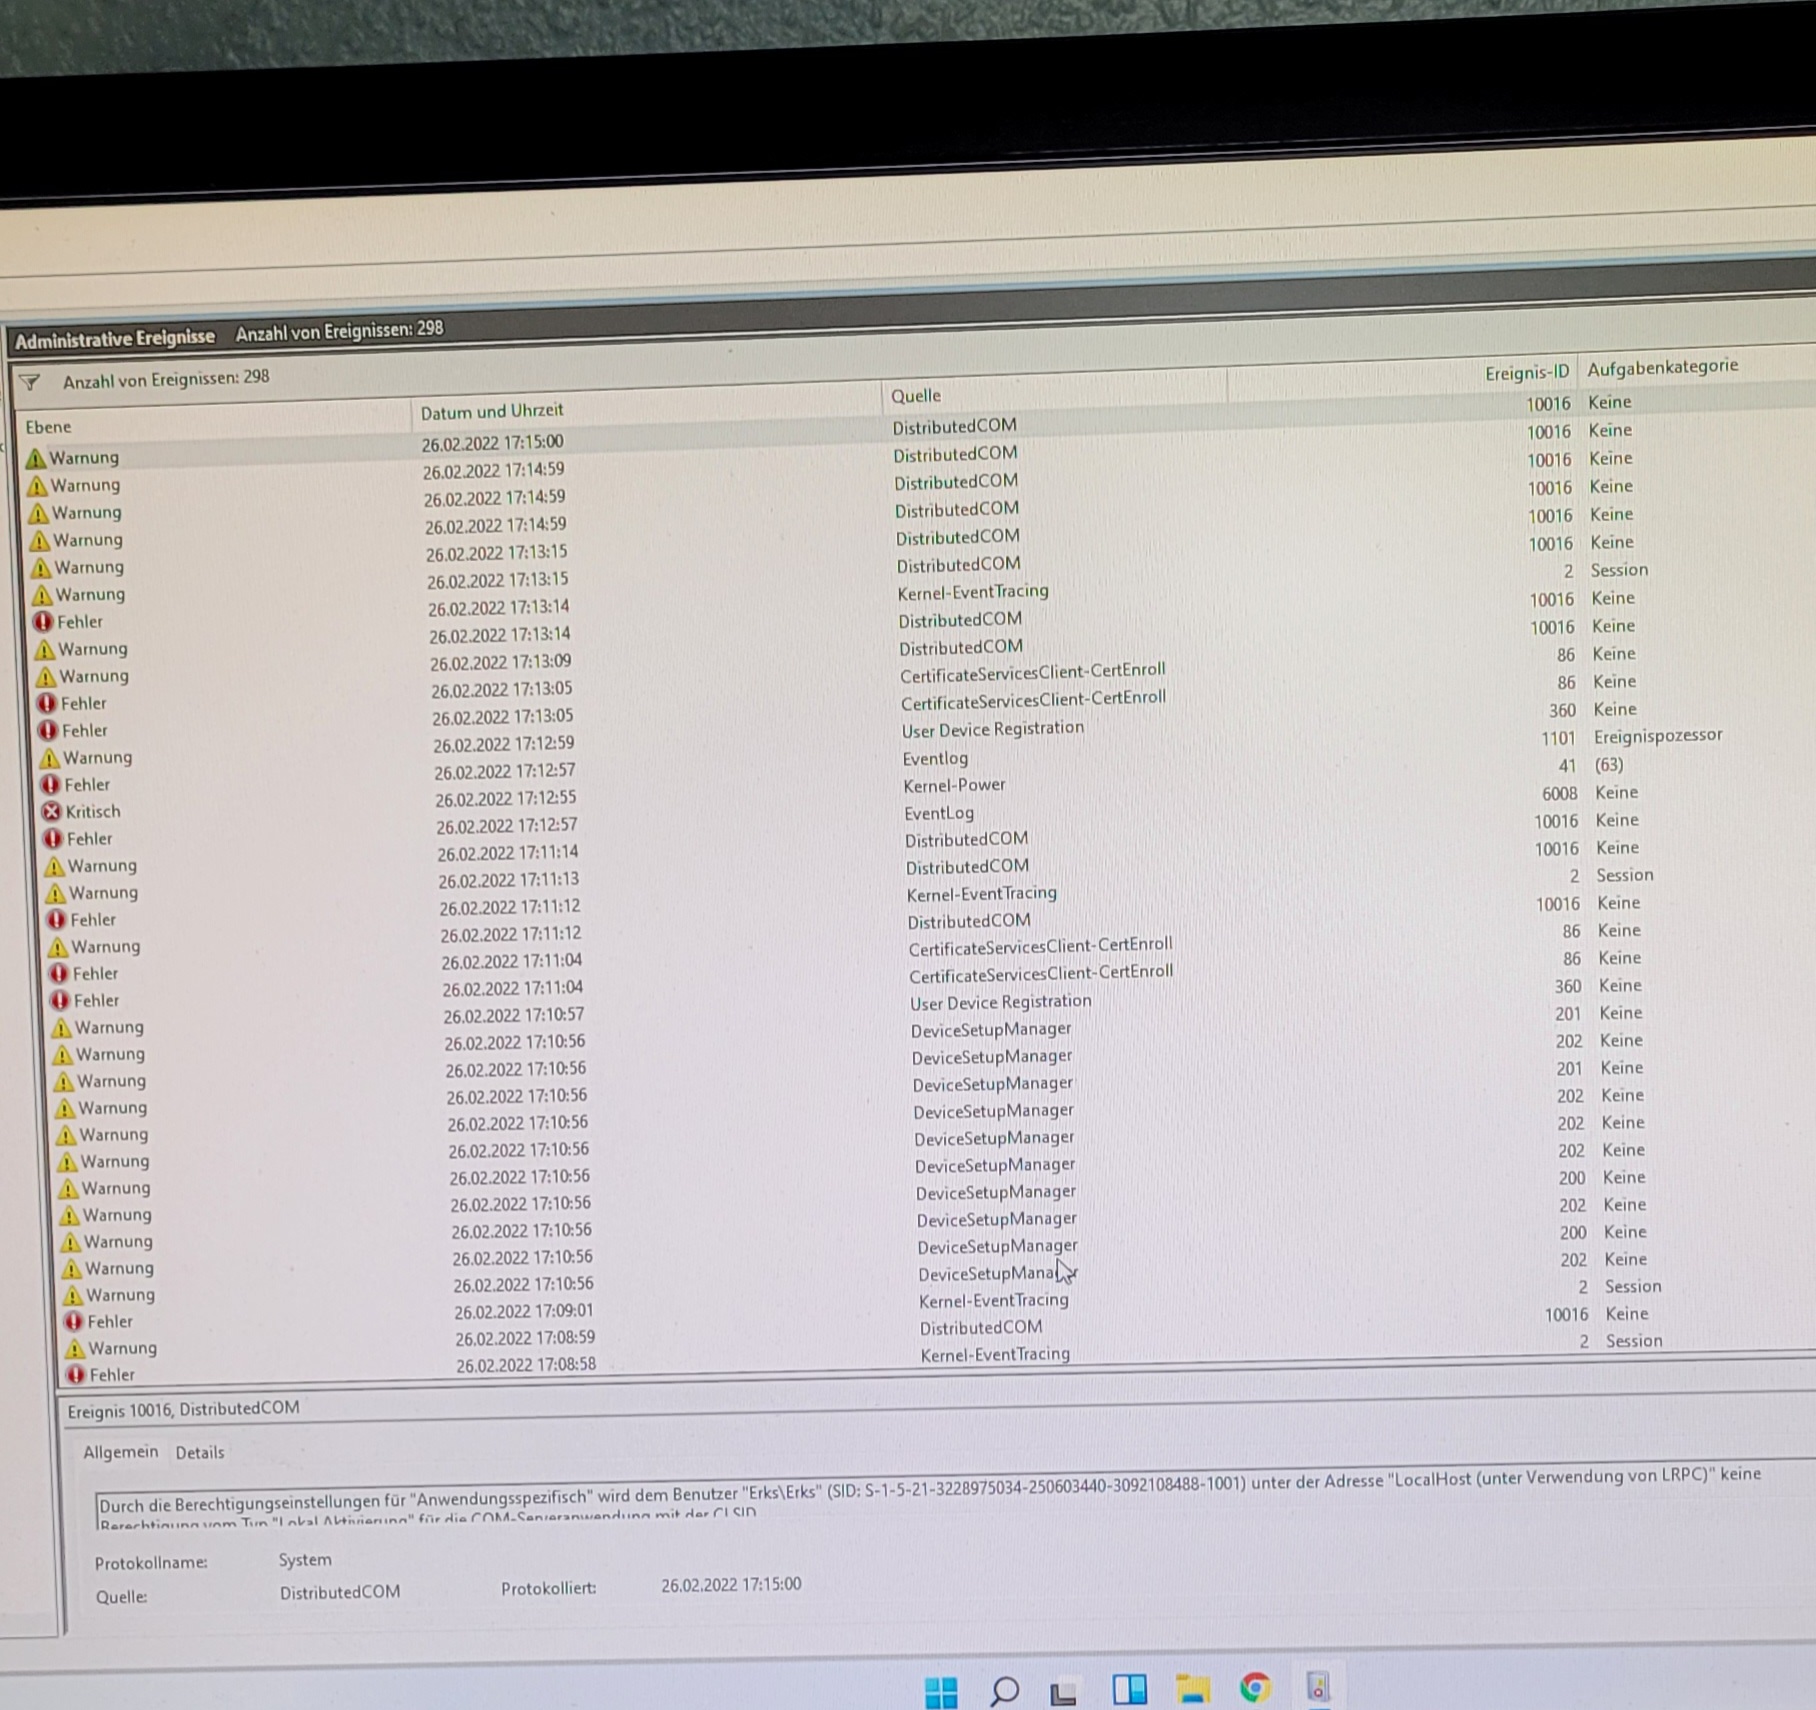Click the filter funnel icon above the event list
The image size is (1816, 1710).
31,381
